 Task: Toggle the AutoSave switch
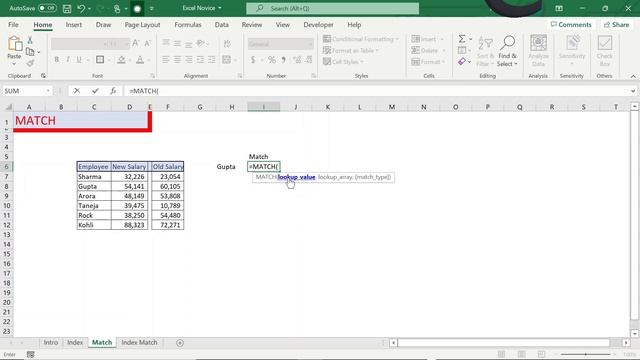[47, 8]
